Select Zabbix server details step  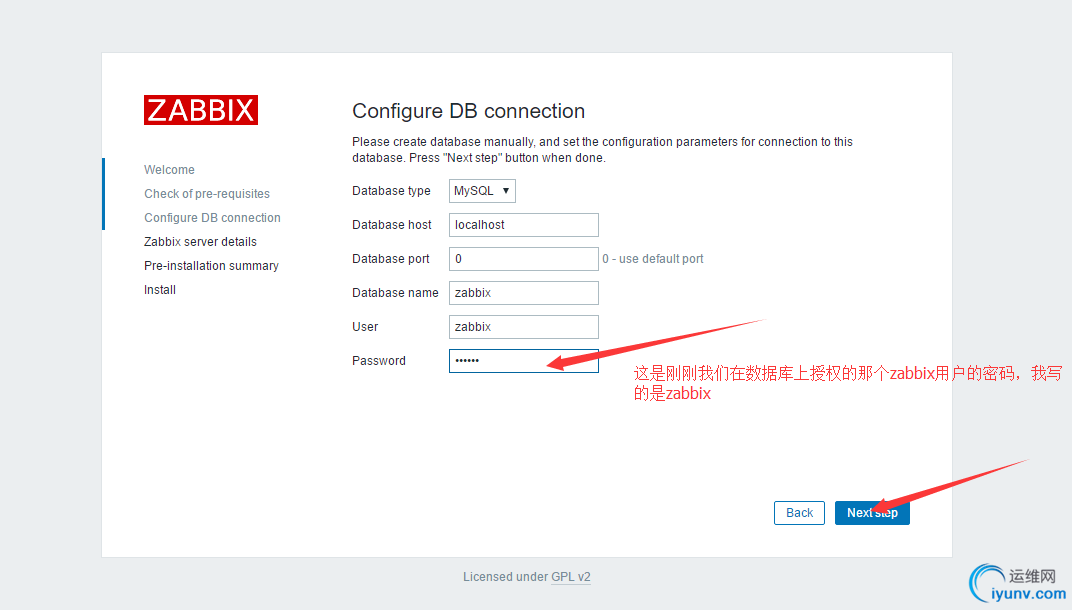click(200, 241)
